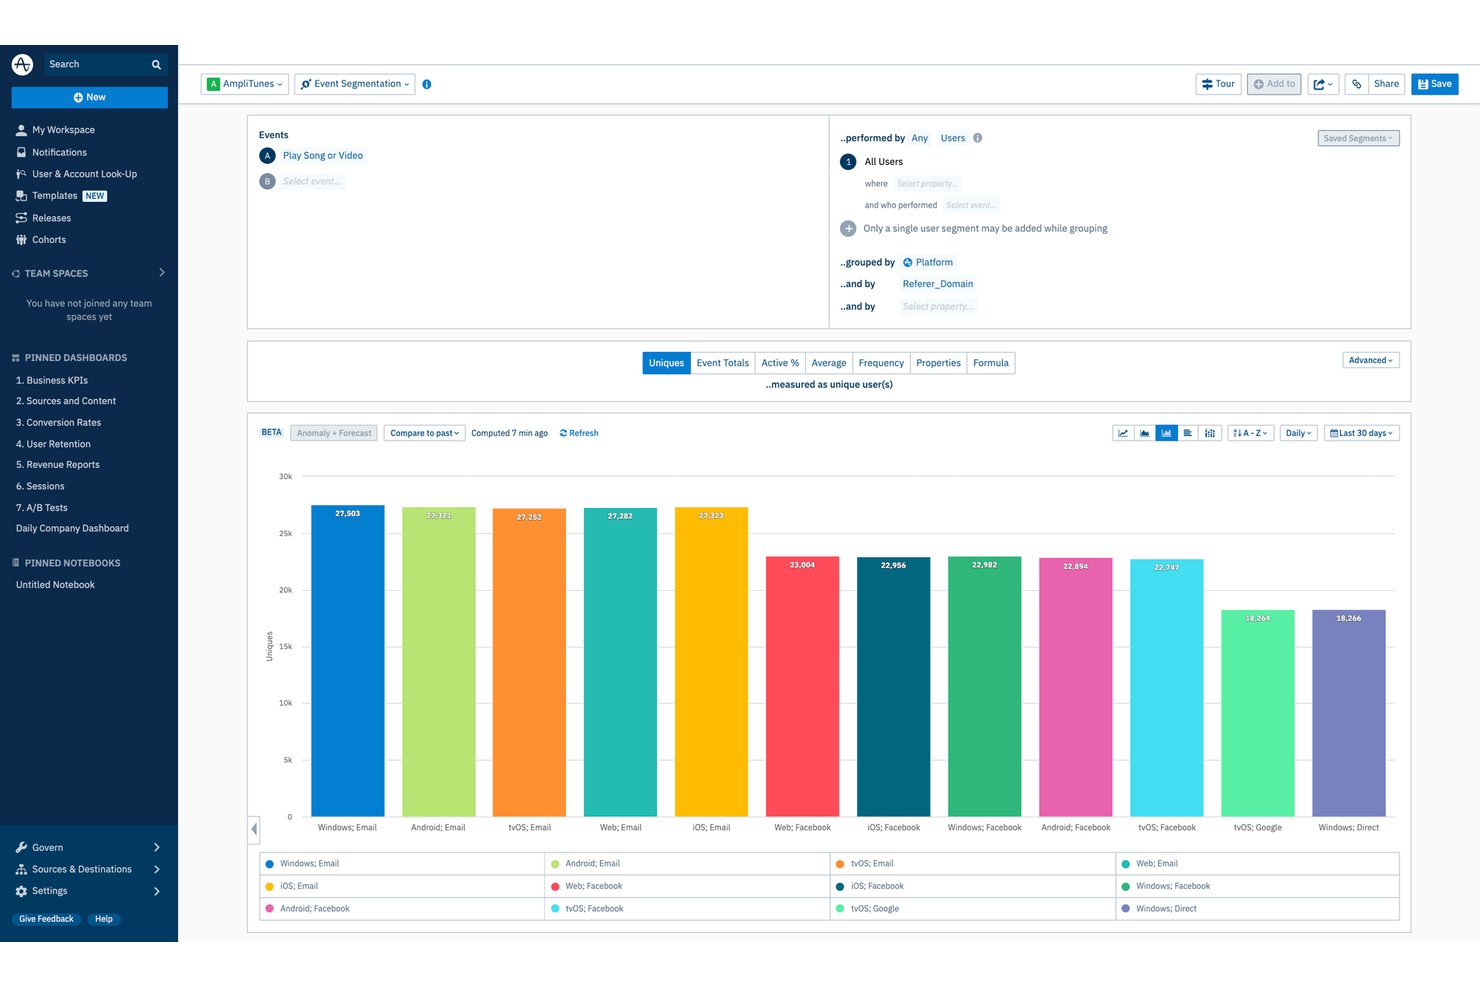This screenshot has height=987, width=1480.
Task: Click the Give Feedback button
Action: (x=46, y=919)
